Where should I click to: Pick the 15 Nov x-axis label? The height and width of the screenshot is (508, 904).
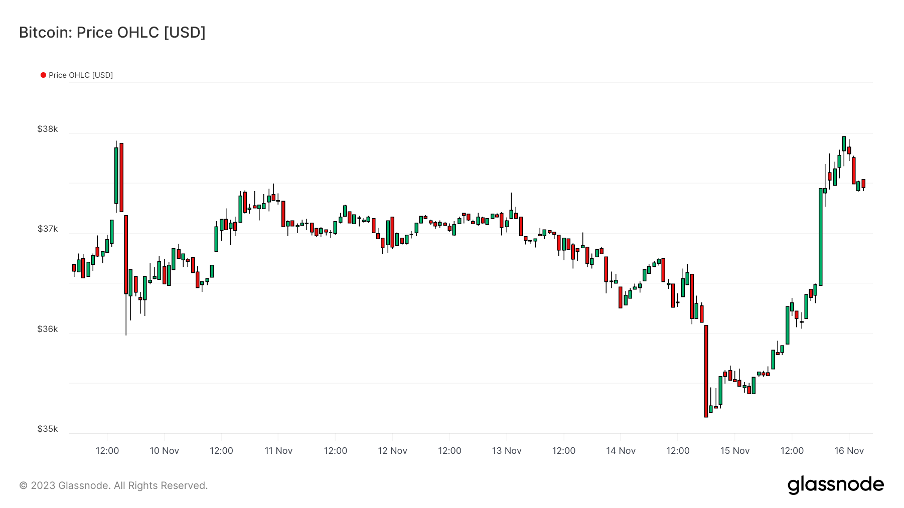click(x=735, y=451)
